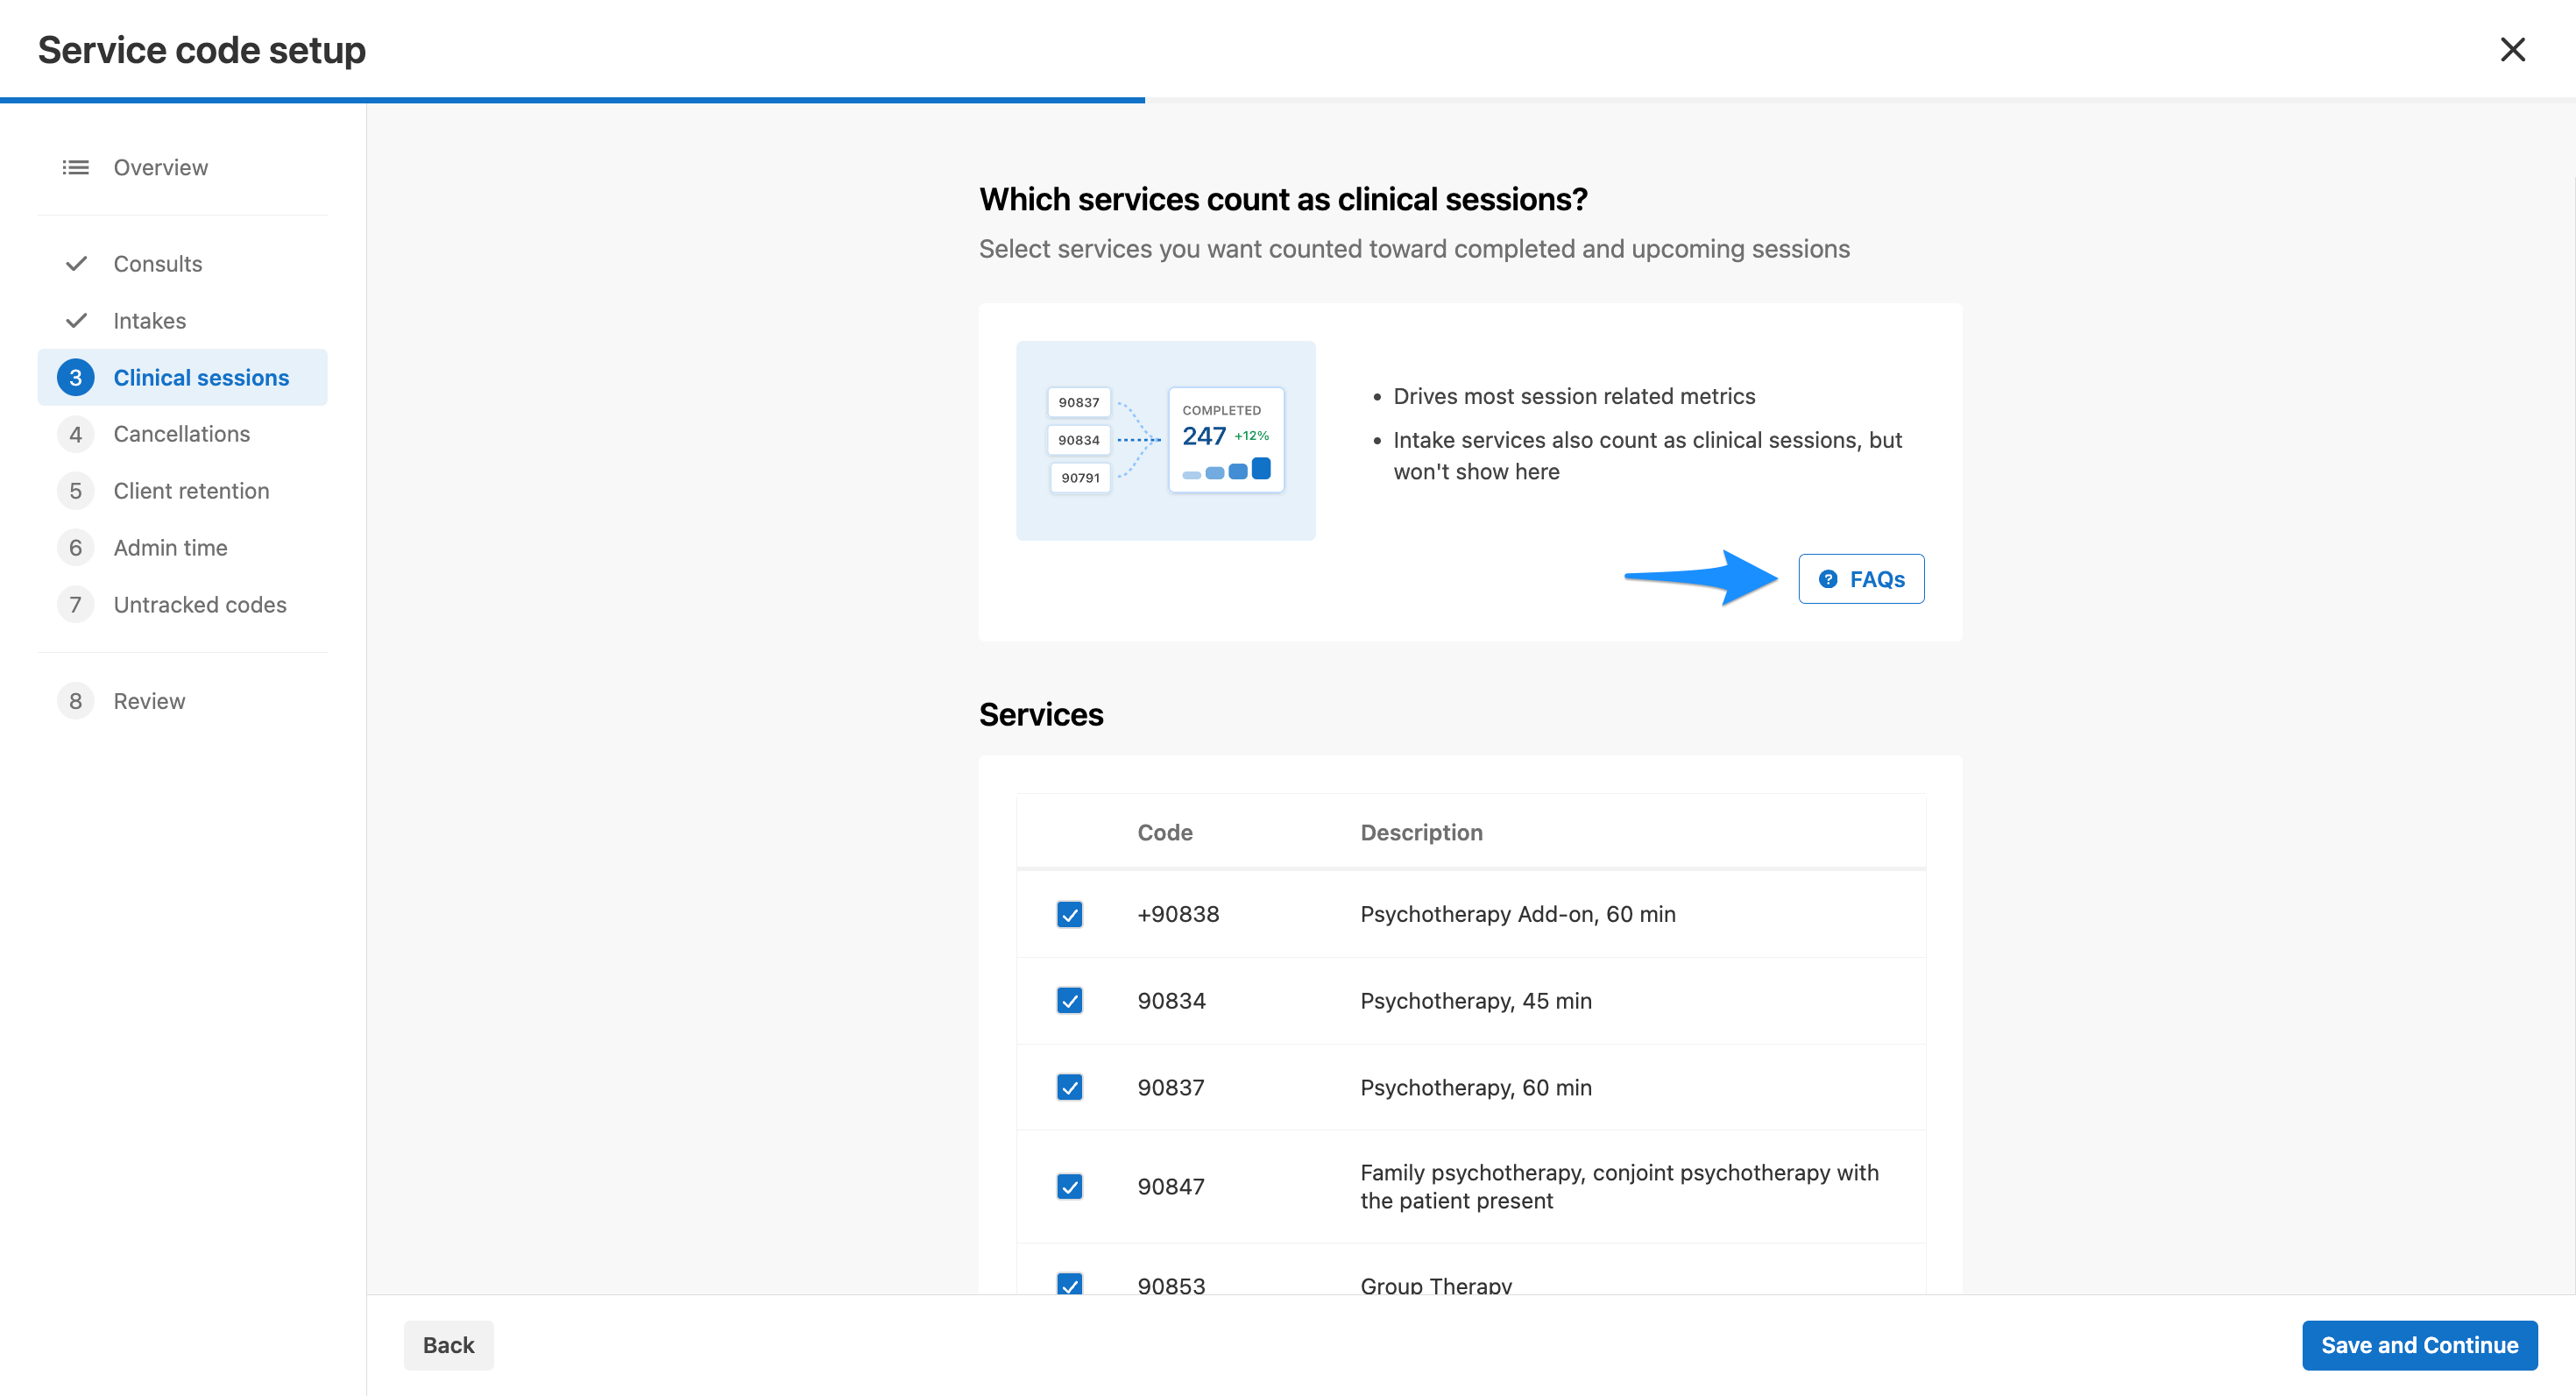The height and width of the screenshot is (1396, 2576).
Task: Click the checkmark icon beside Intakes
Action: (x=76, y=320)
